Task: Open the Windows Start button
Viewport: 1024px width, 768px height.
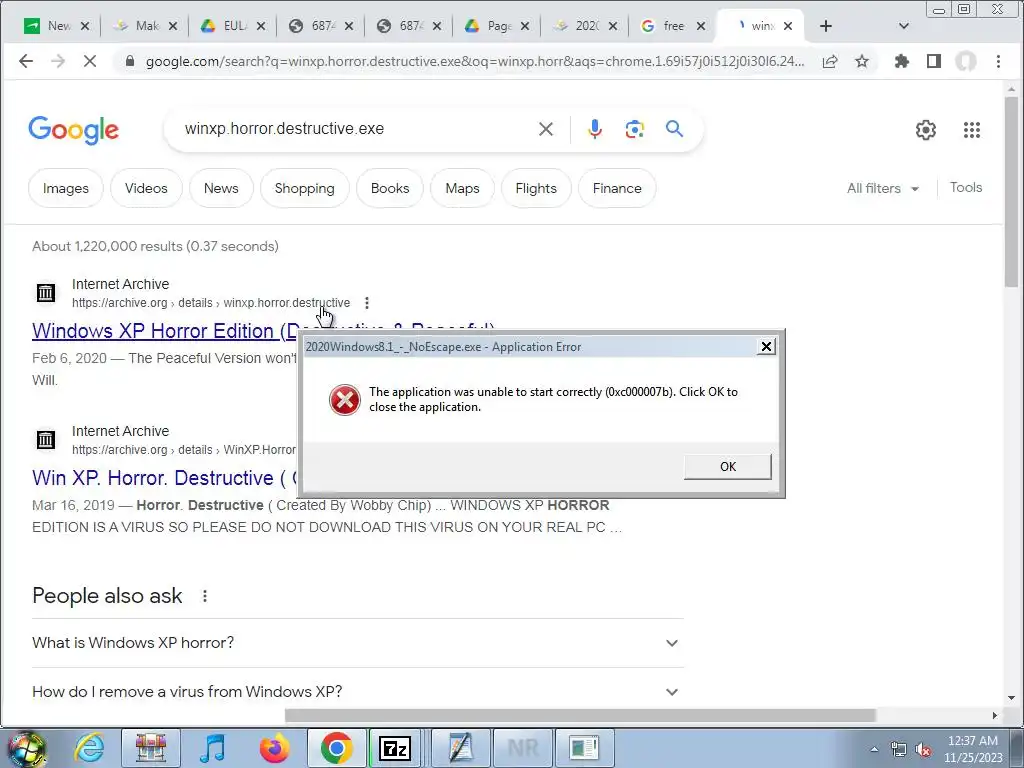Action: tap(26, 748)
